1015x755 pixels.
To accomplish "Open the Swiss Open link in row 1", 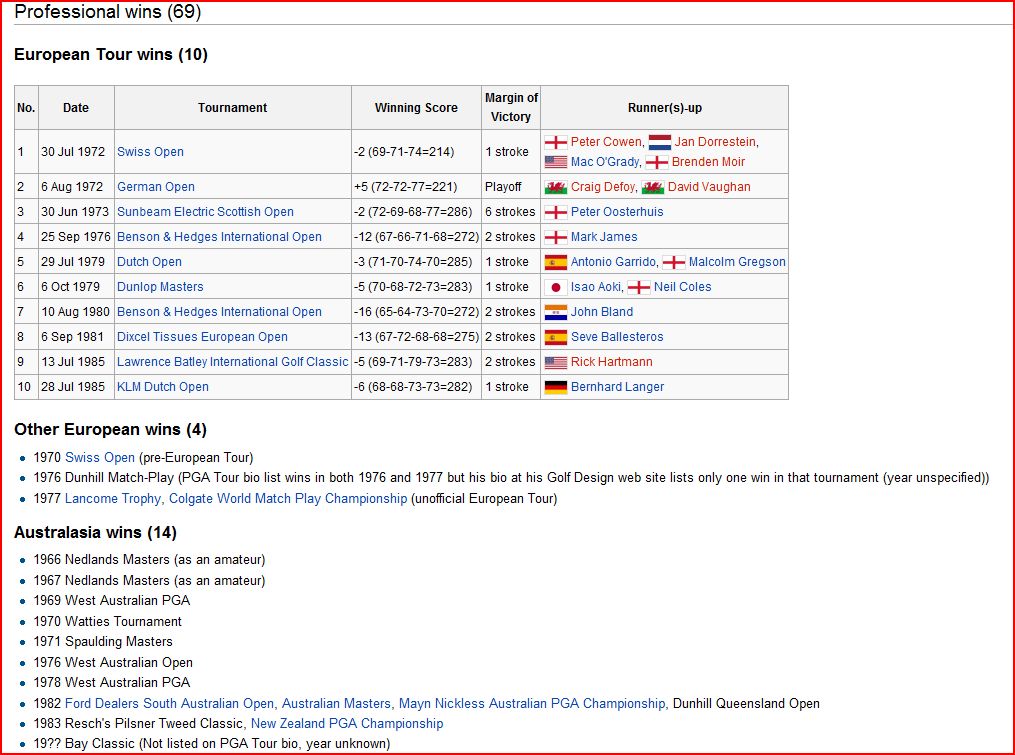I will tap(150, 152).
